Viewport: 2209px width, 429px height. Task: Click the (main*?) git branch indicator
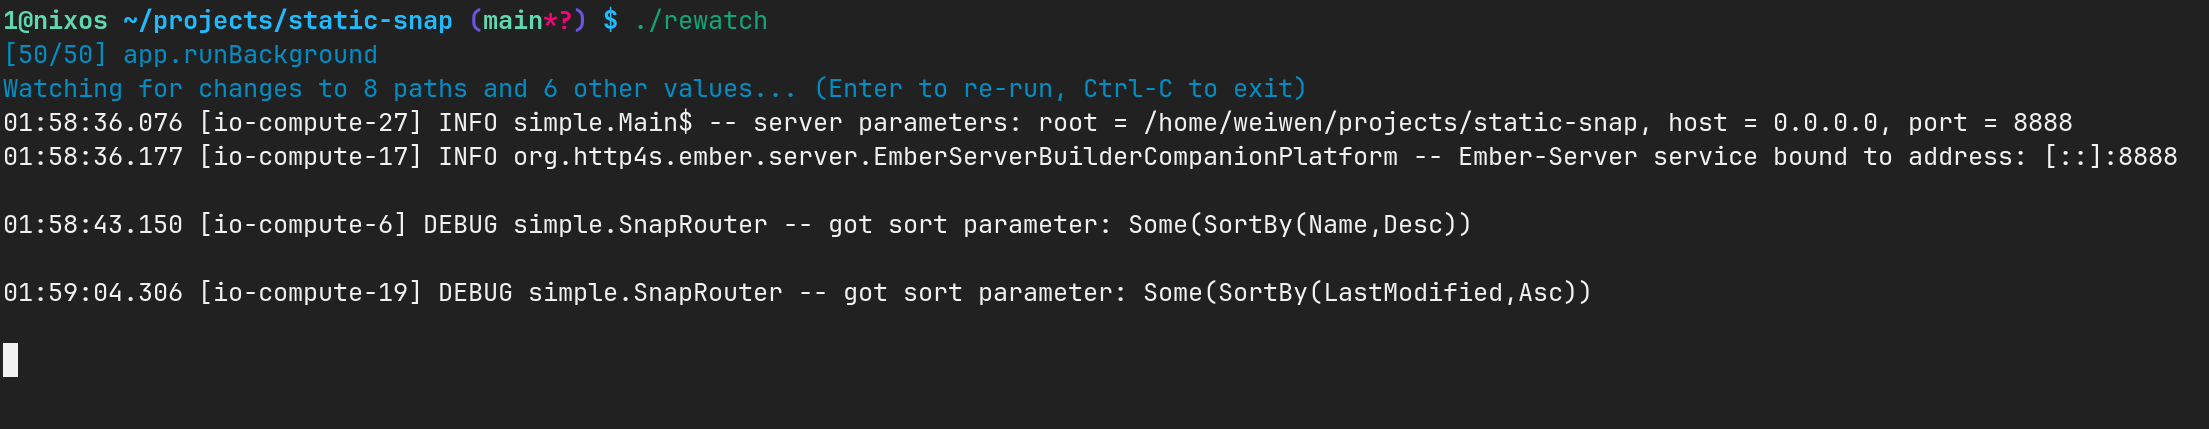(x=528, y=20)
